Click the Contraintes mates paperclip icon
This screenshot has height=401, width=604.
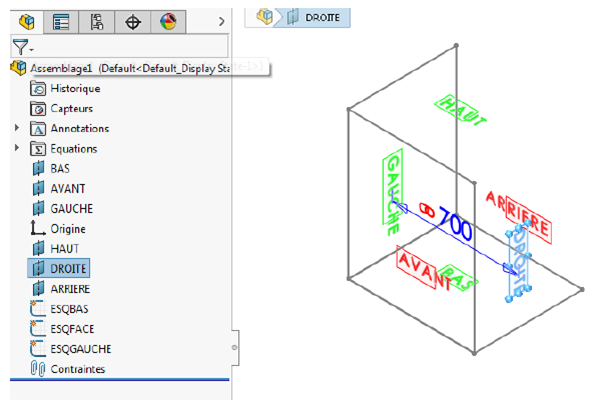39,369
